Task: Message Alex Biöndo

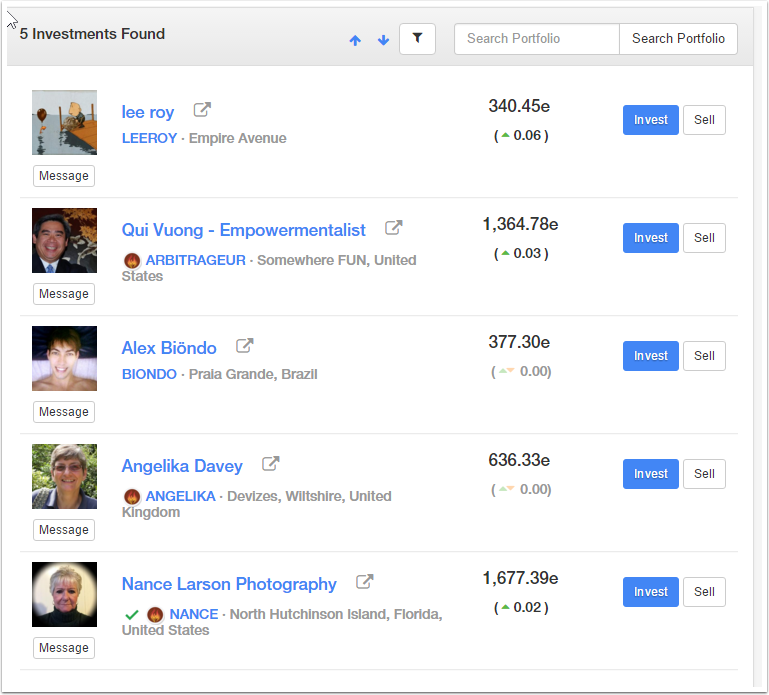Action: (x=64, y=412)
